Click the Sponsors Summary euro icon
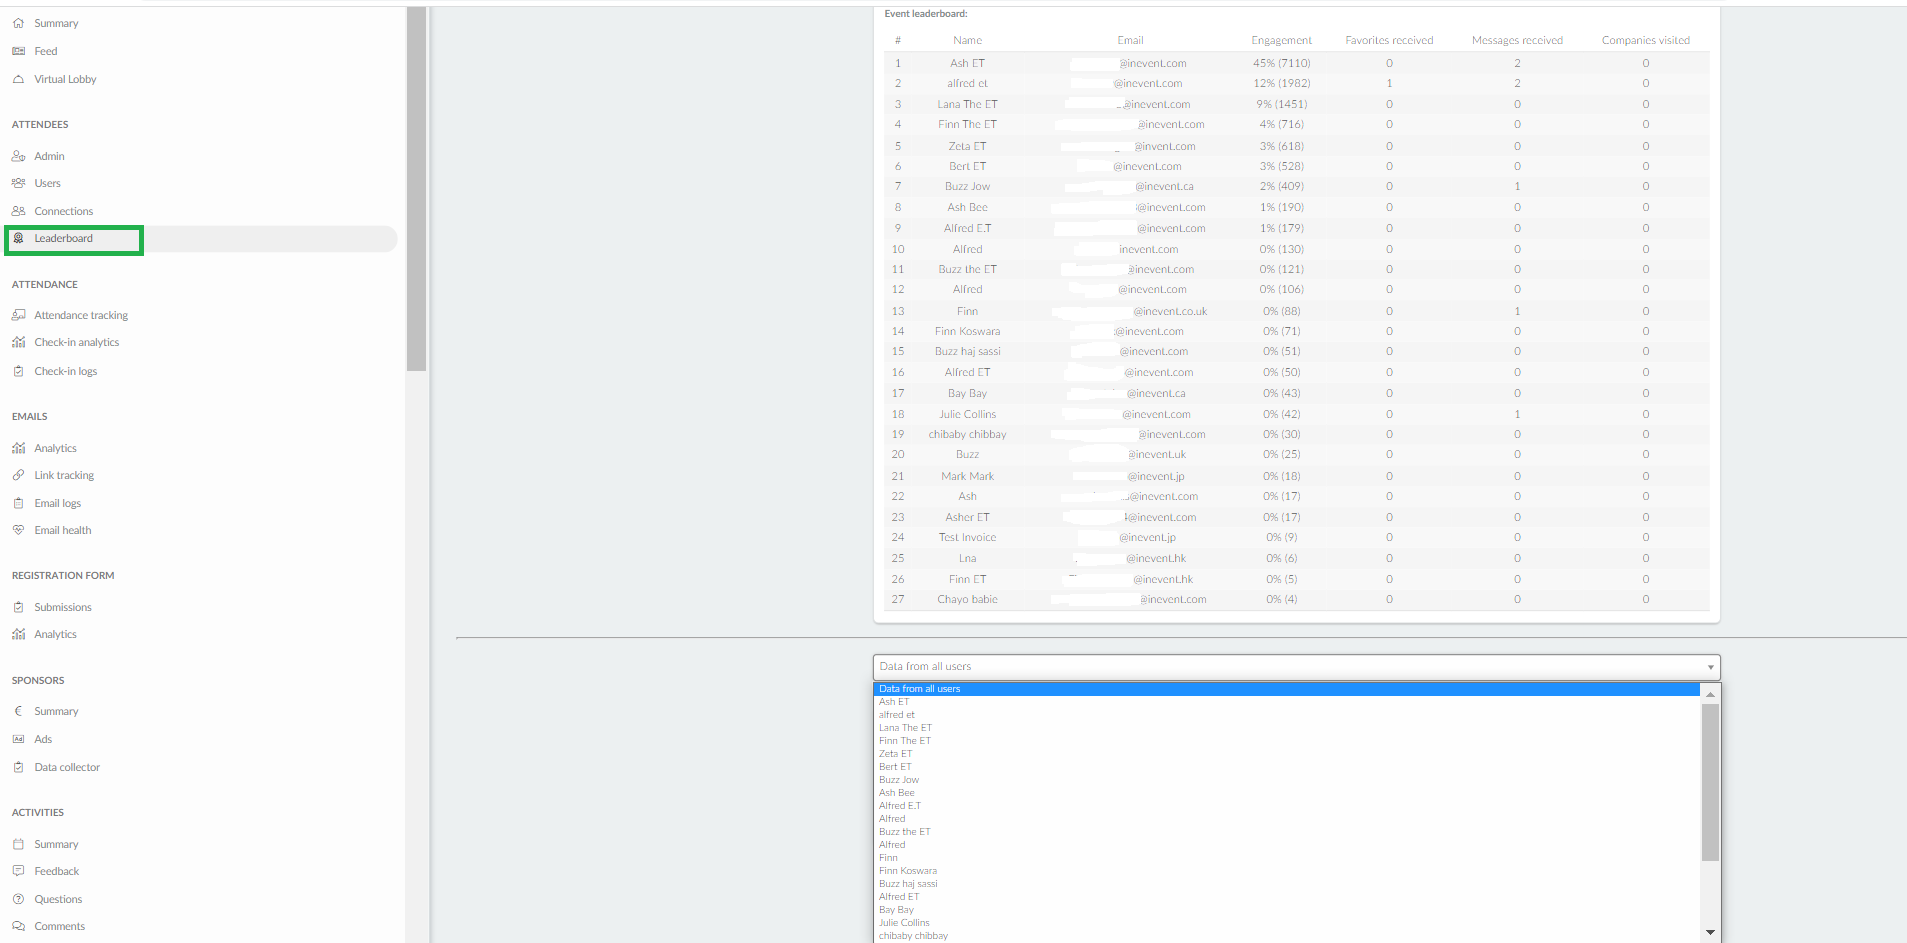The height and width of the screenshot is (943, 1907). click(x=18, y=711)
